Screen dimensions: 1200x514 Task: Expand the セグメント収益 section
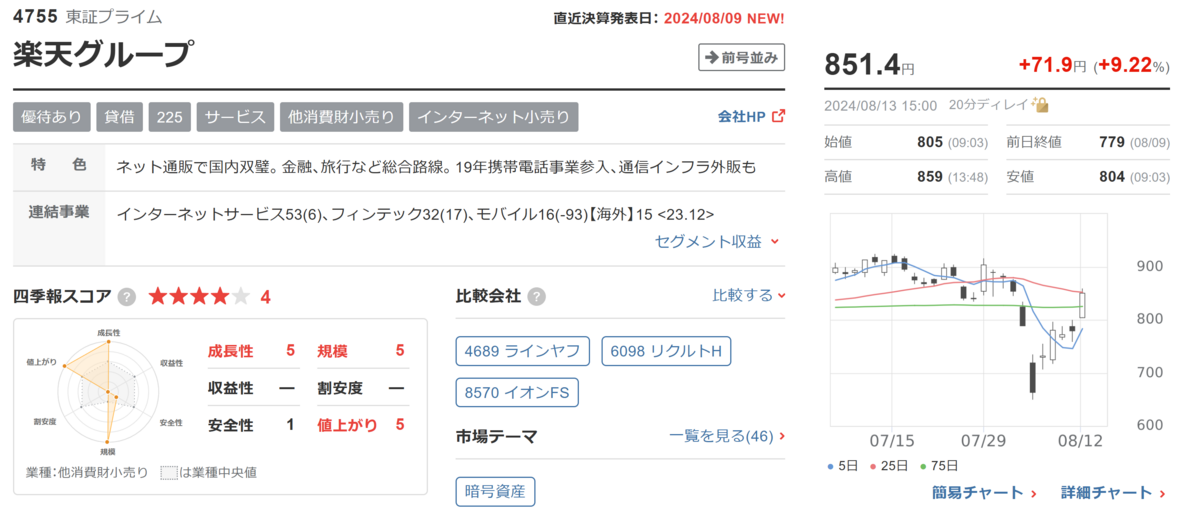[717, 241]
